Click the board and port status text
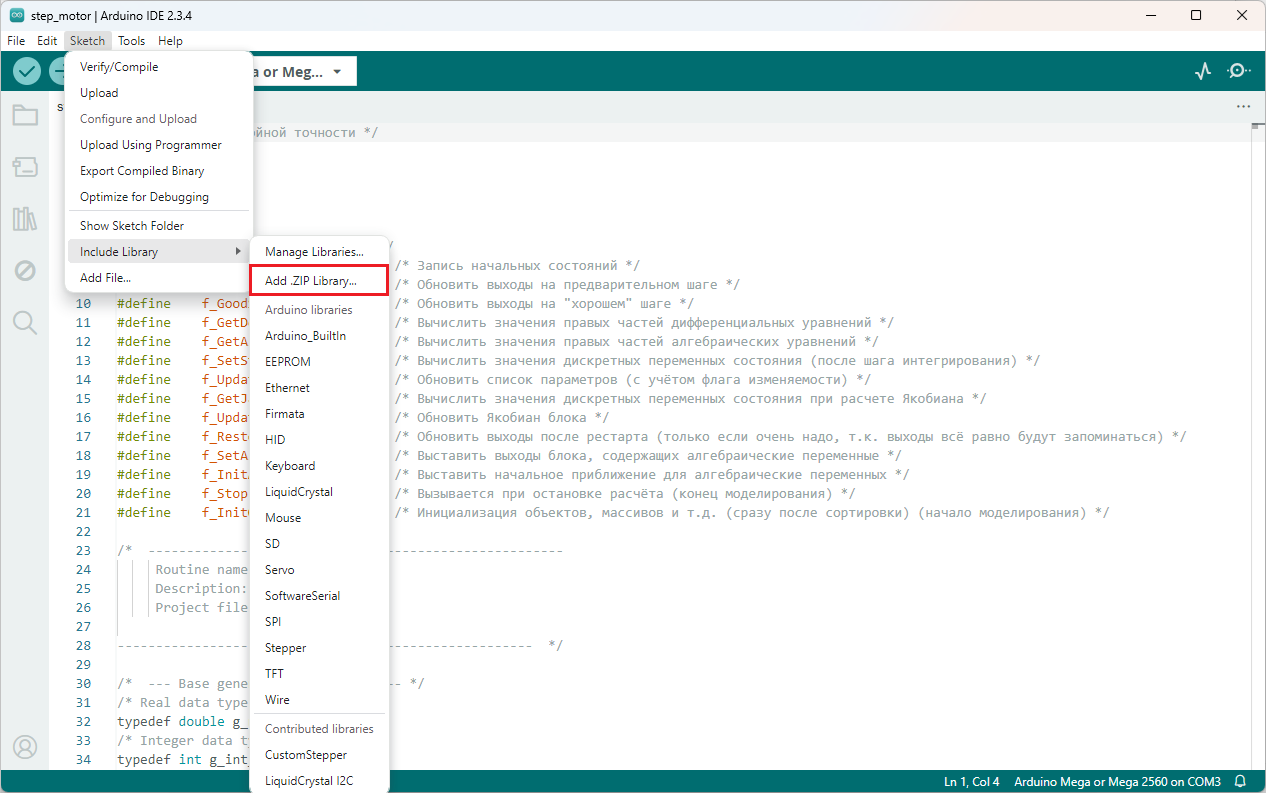Viewport: 1266px width, 793px height. (1117, 781)
